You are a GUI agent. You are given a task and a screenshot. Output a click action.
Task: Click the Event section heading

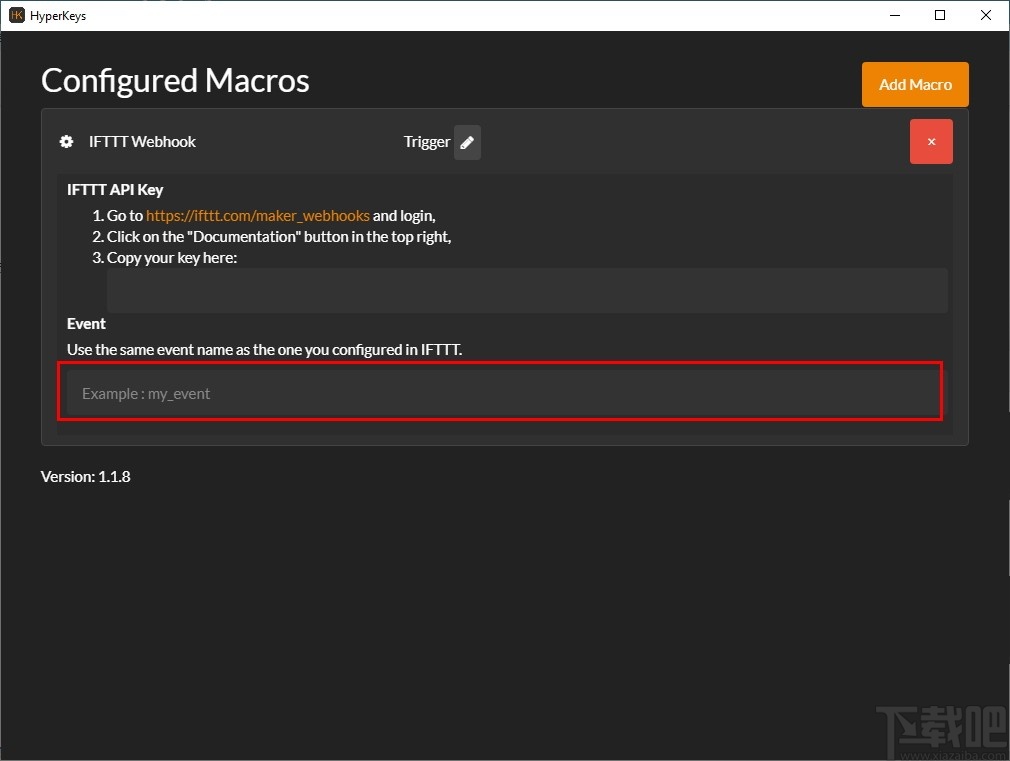coord(86,324)
